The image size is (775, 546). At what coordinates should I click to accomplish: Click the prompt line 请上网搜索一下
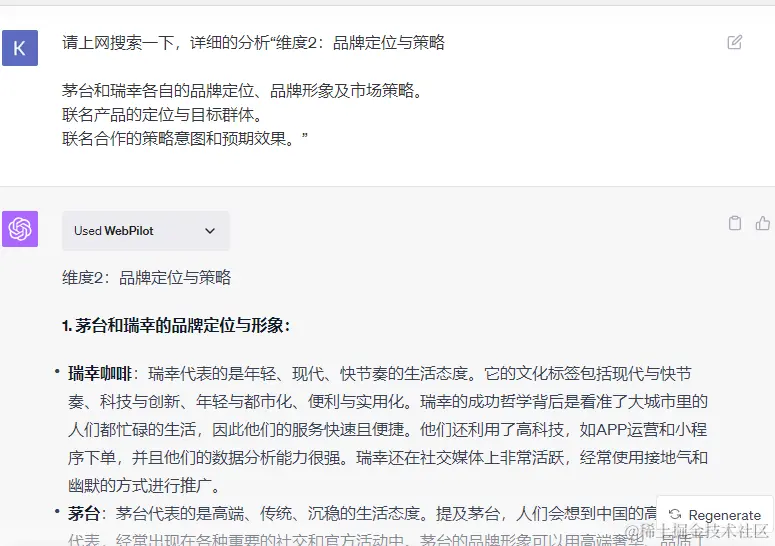[x=253, y=42]
